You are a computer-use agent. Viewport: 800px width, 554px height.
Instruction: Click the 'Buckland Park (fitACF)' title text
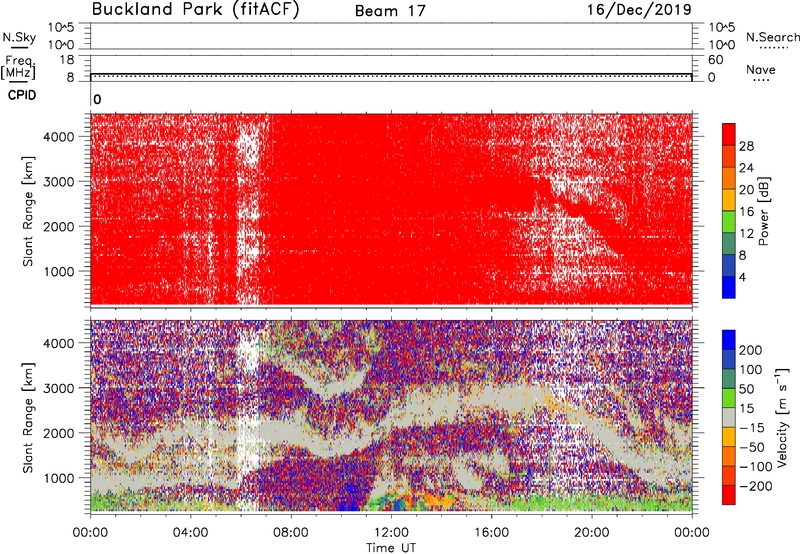pos(195,9)
